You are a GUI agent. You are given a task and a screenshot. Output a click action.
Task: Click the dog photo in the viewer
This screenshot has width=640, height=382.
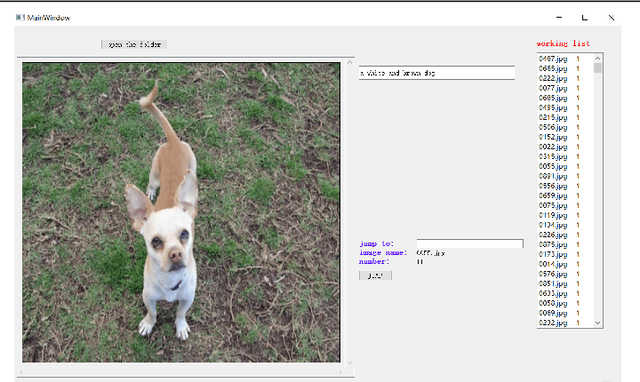[x=181, y=212]
